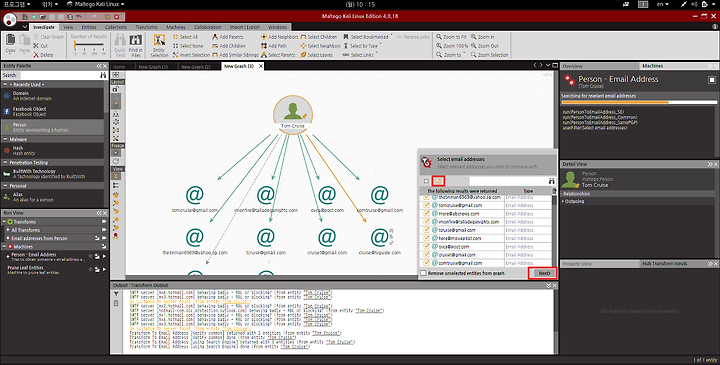Click Select Leaves
Image resolution: width=720 pixels, height=365 pixels.
pyautogui.click(x=316, y=55)
